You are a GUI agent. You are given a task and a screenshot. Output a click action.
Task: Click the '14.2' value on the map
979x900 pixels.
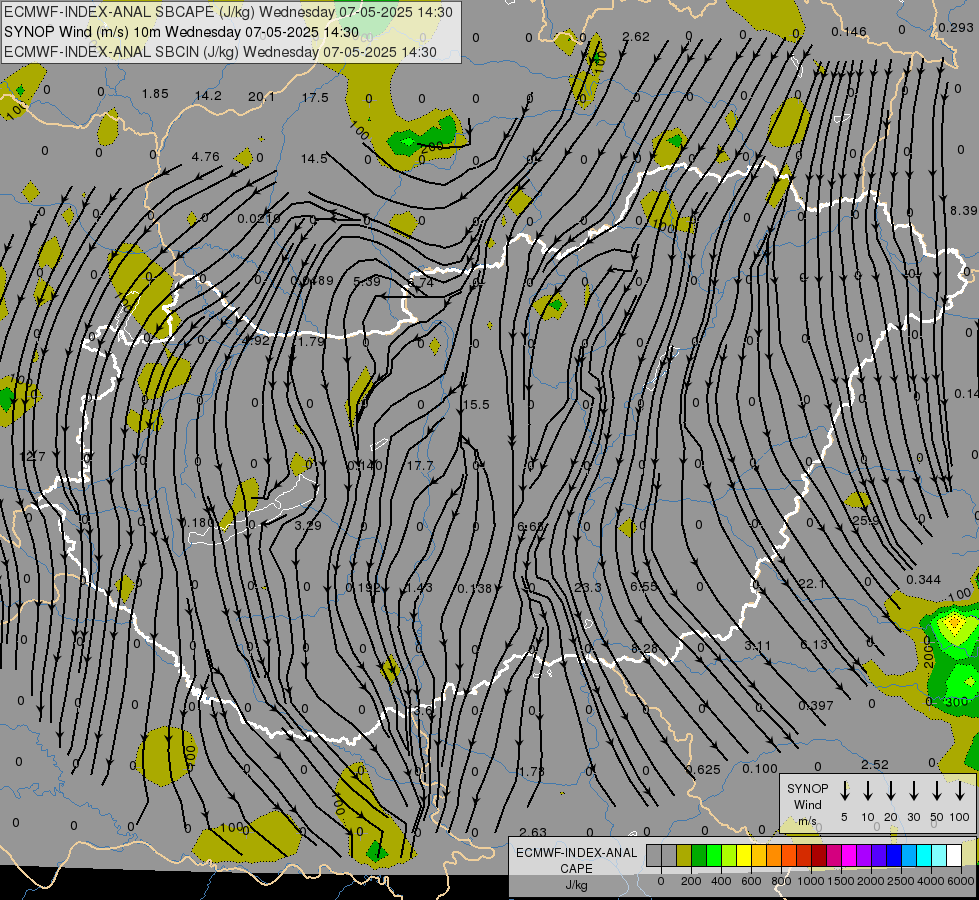[x=208, y=96]
